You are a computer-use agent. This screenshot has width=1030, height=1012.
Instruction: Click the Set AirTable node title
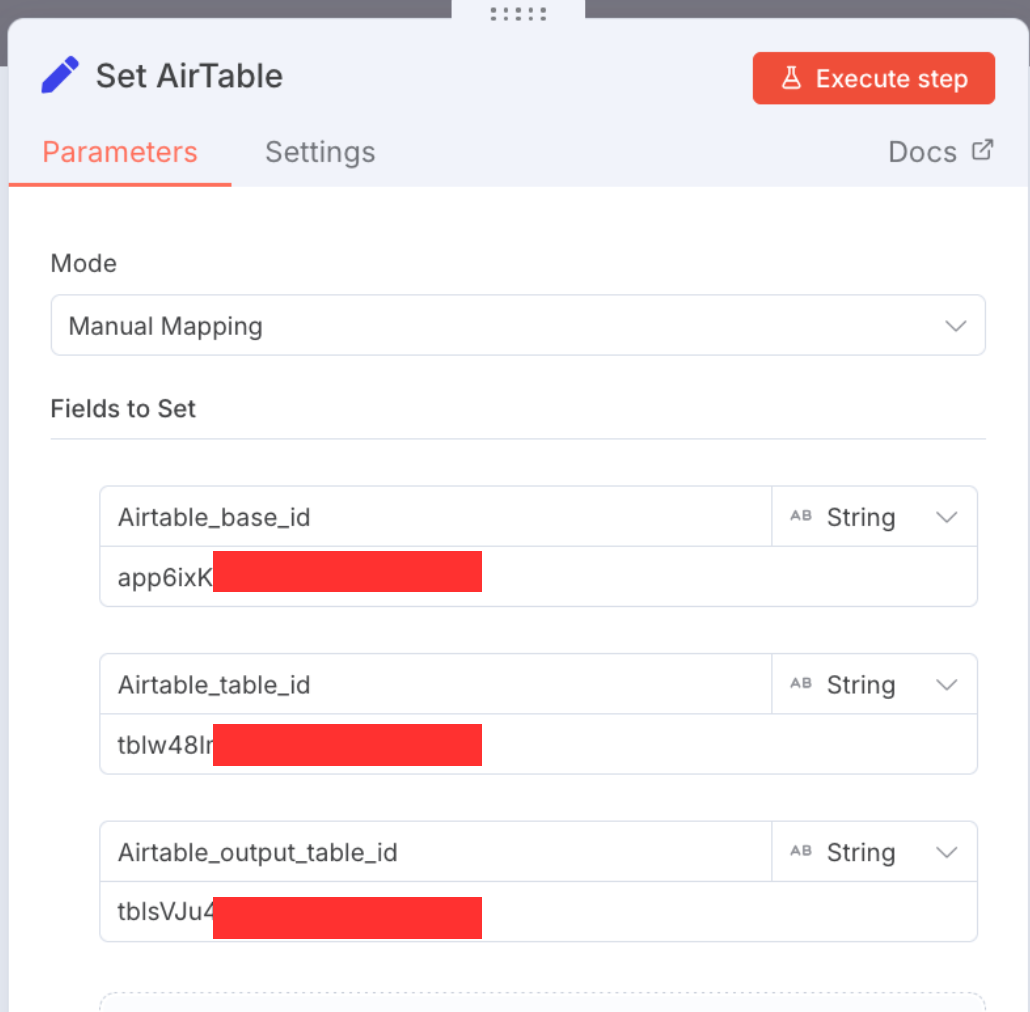pos(189,76)
